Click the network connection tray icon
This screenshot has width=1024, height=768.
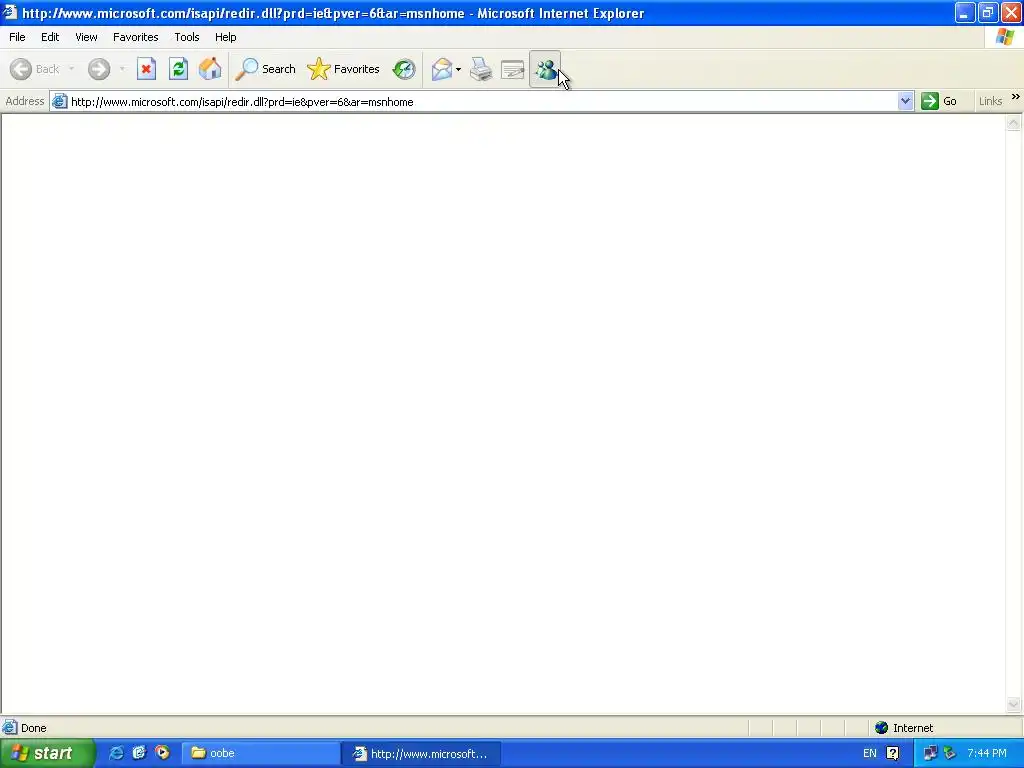pos(930,754)
